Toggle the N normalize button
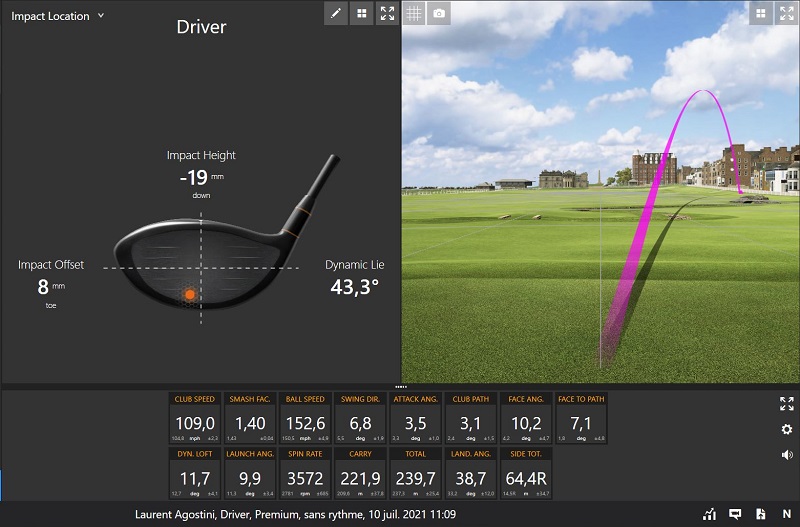 (x=787, y=514)
